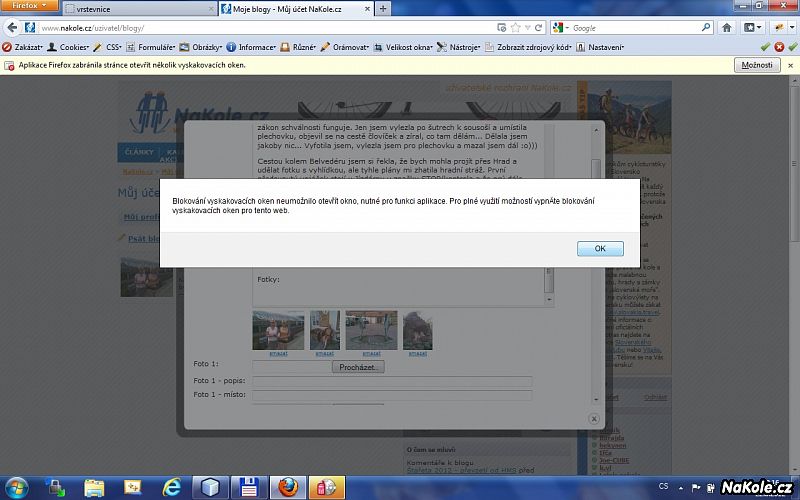The height and width of the screenshot is (500, 800).
Task: Go back with the browser back arrow
Action: pyautogui.click(x=12, y=28)
